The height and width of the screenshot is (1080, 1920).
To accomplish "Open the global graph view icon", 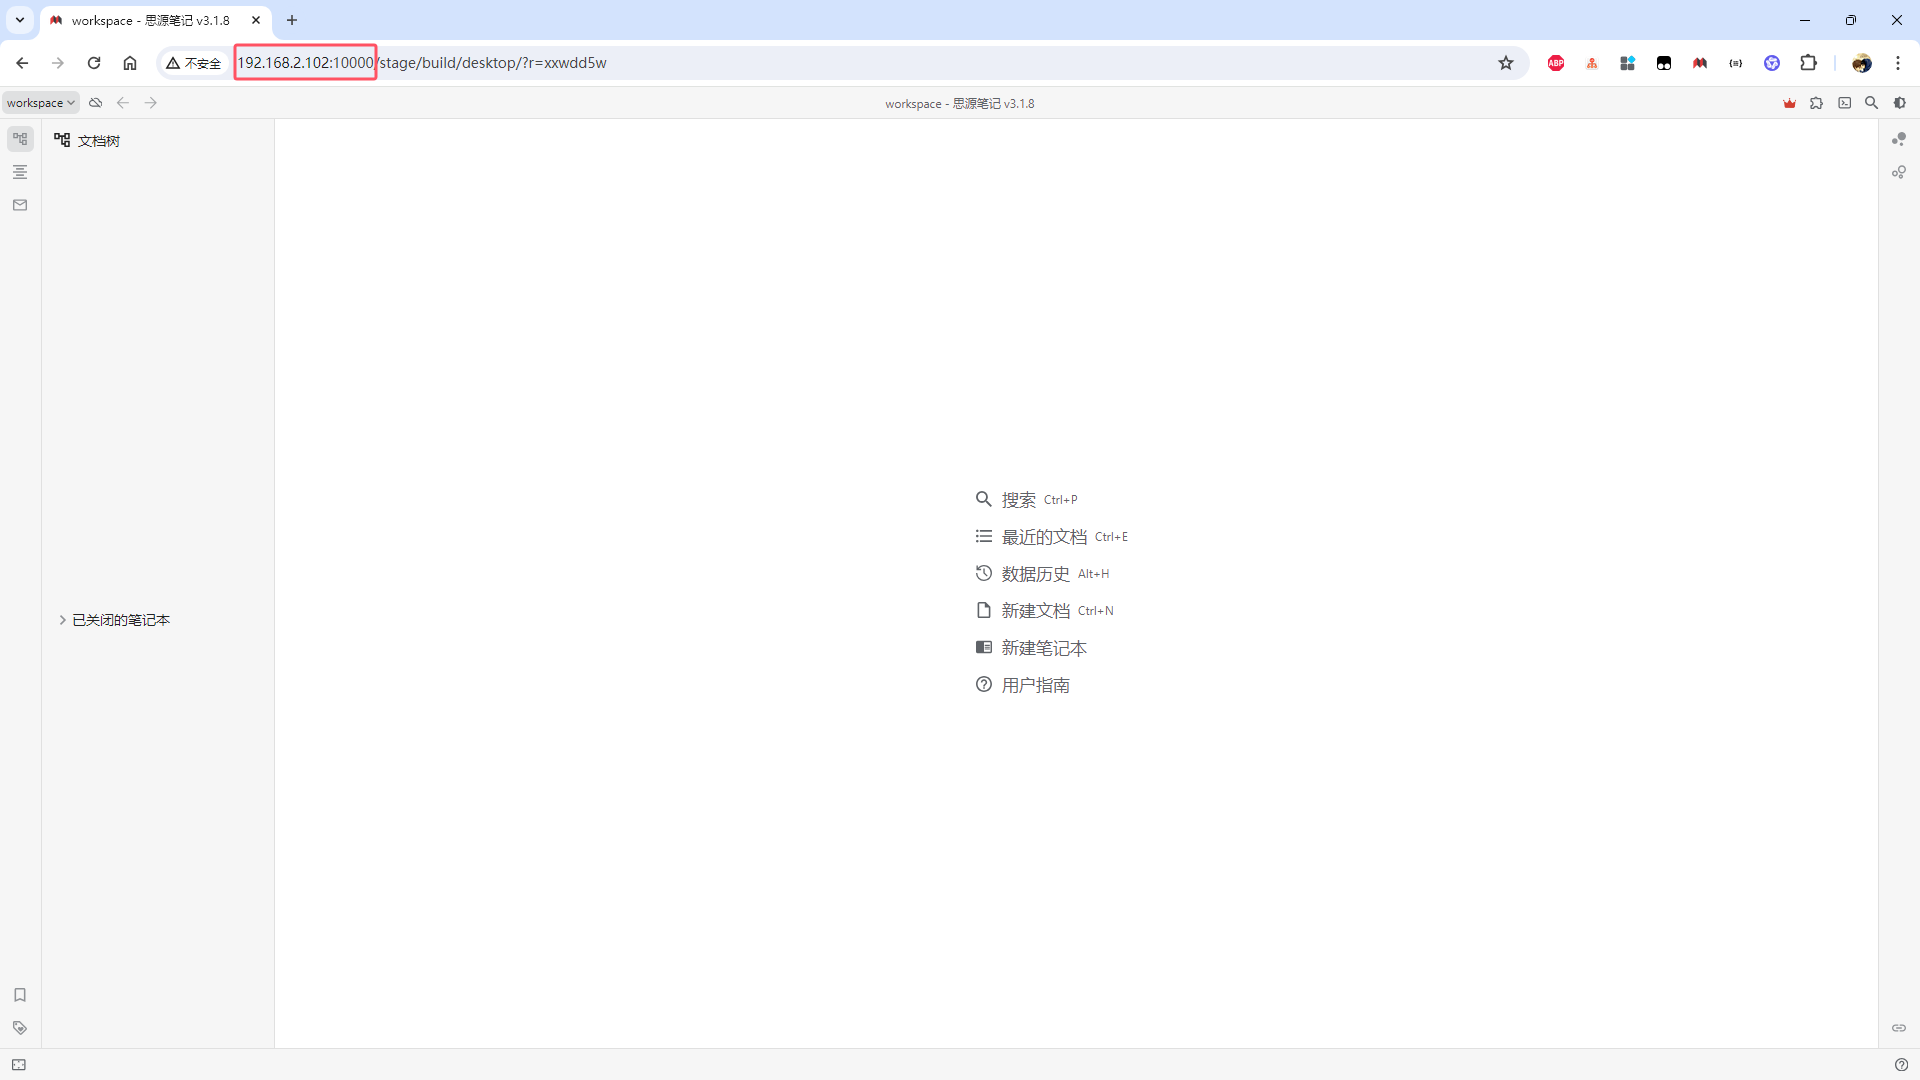I will click(x=1899, y=139).
